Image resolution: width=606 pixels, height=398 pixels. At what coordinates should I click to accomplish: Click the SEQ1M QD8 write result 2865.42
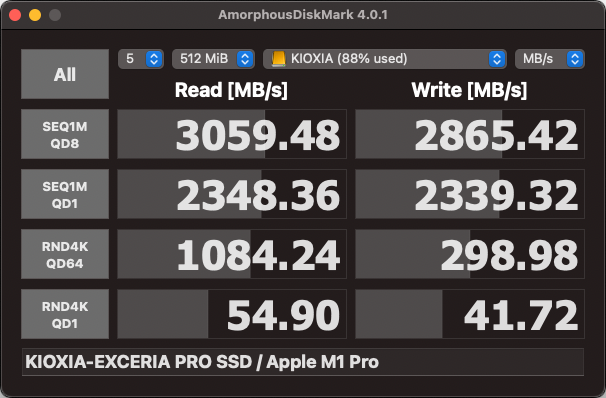pos(470,134)
